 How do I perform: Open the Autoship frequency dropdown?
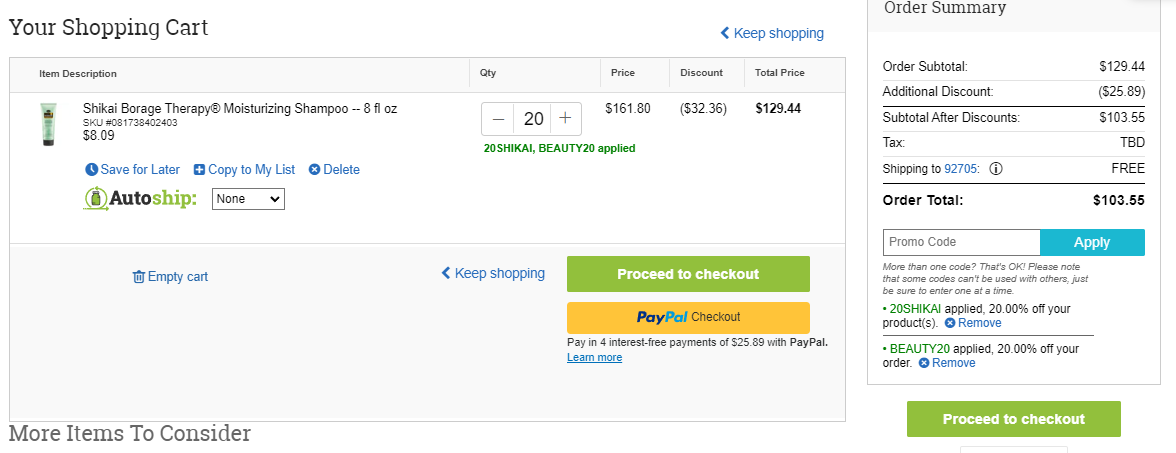248,199
